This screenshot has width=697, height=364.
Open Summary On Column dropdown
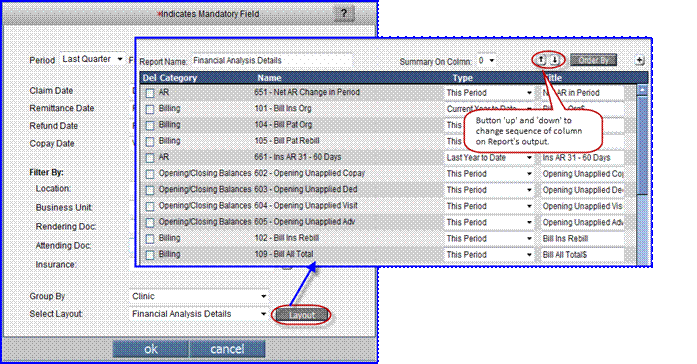[486, 60]
